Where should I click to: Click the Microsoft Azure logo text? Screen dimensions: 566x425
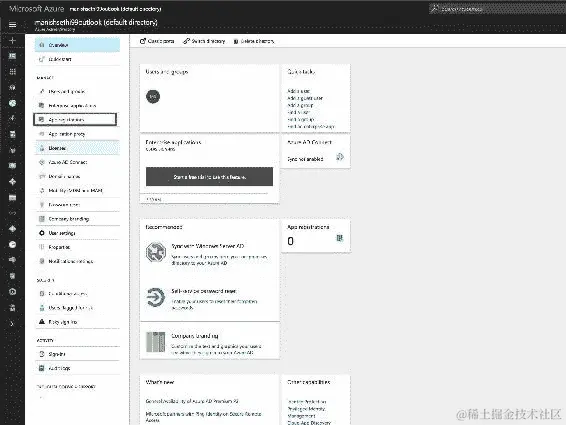36,9
